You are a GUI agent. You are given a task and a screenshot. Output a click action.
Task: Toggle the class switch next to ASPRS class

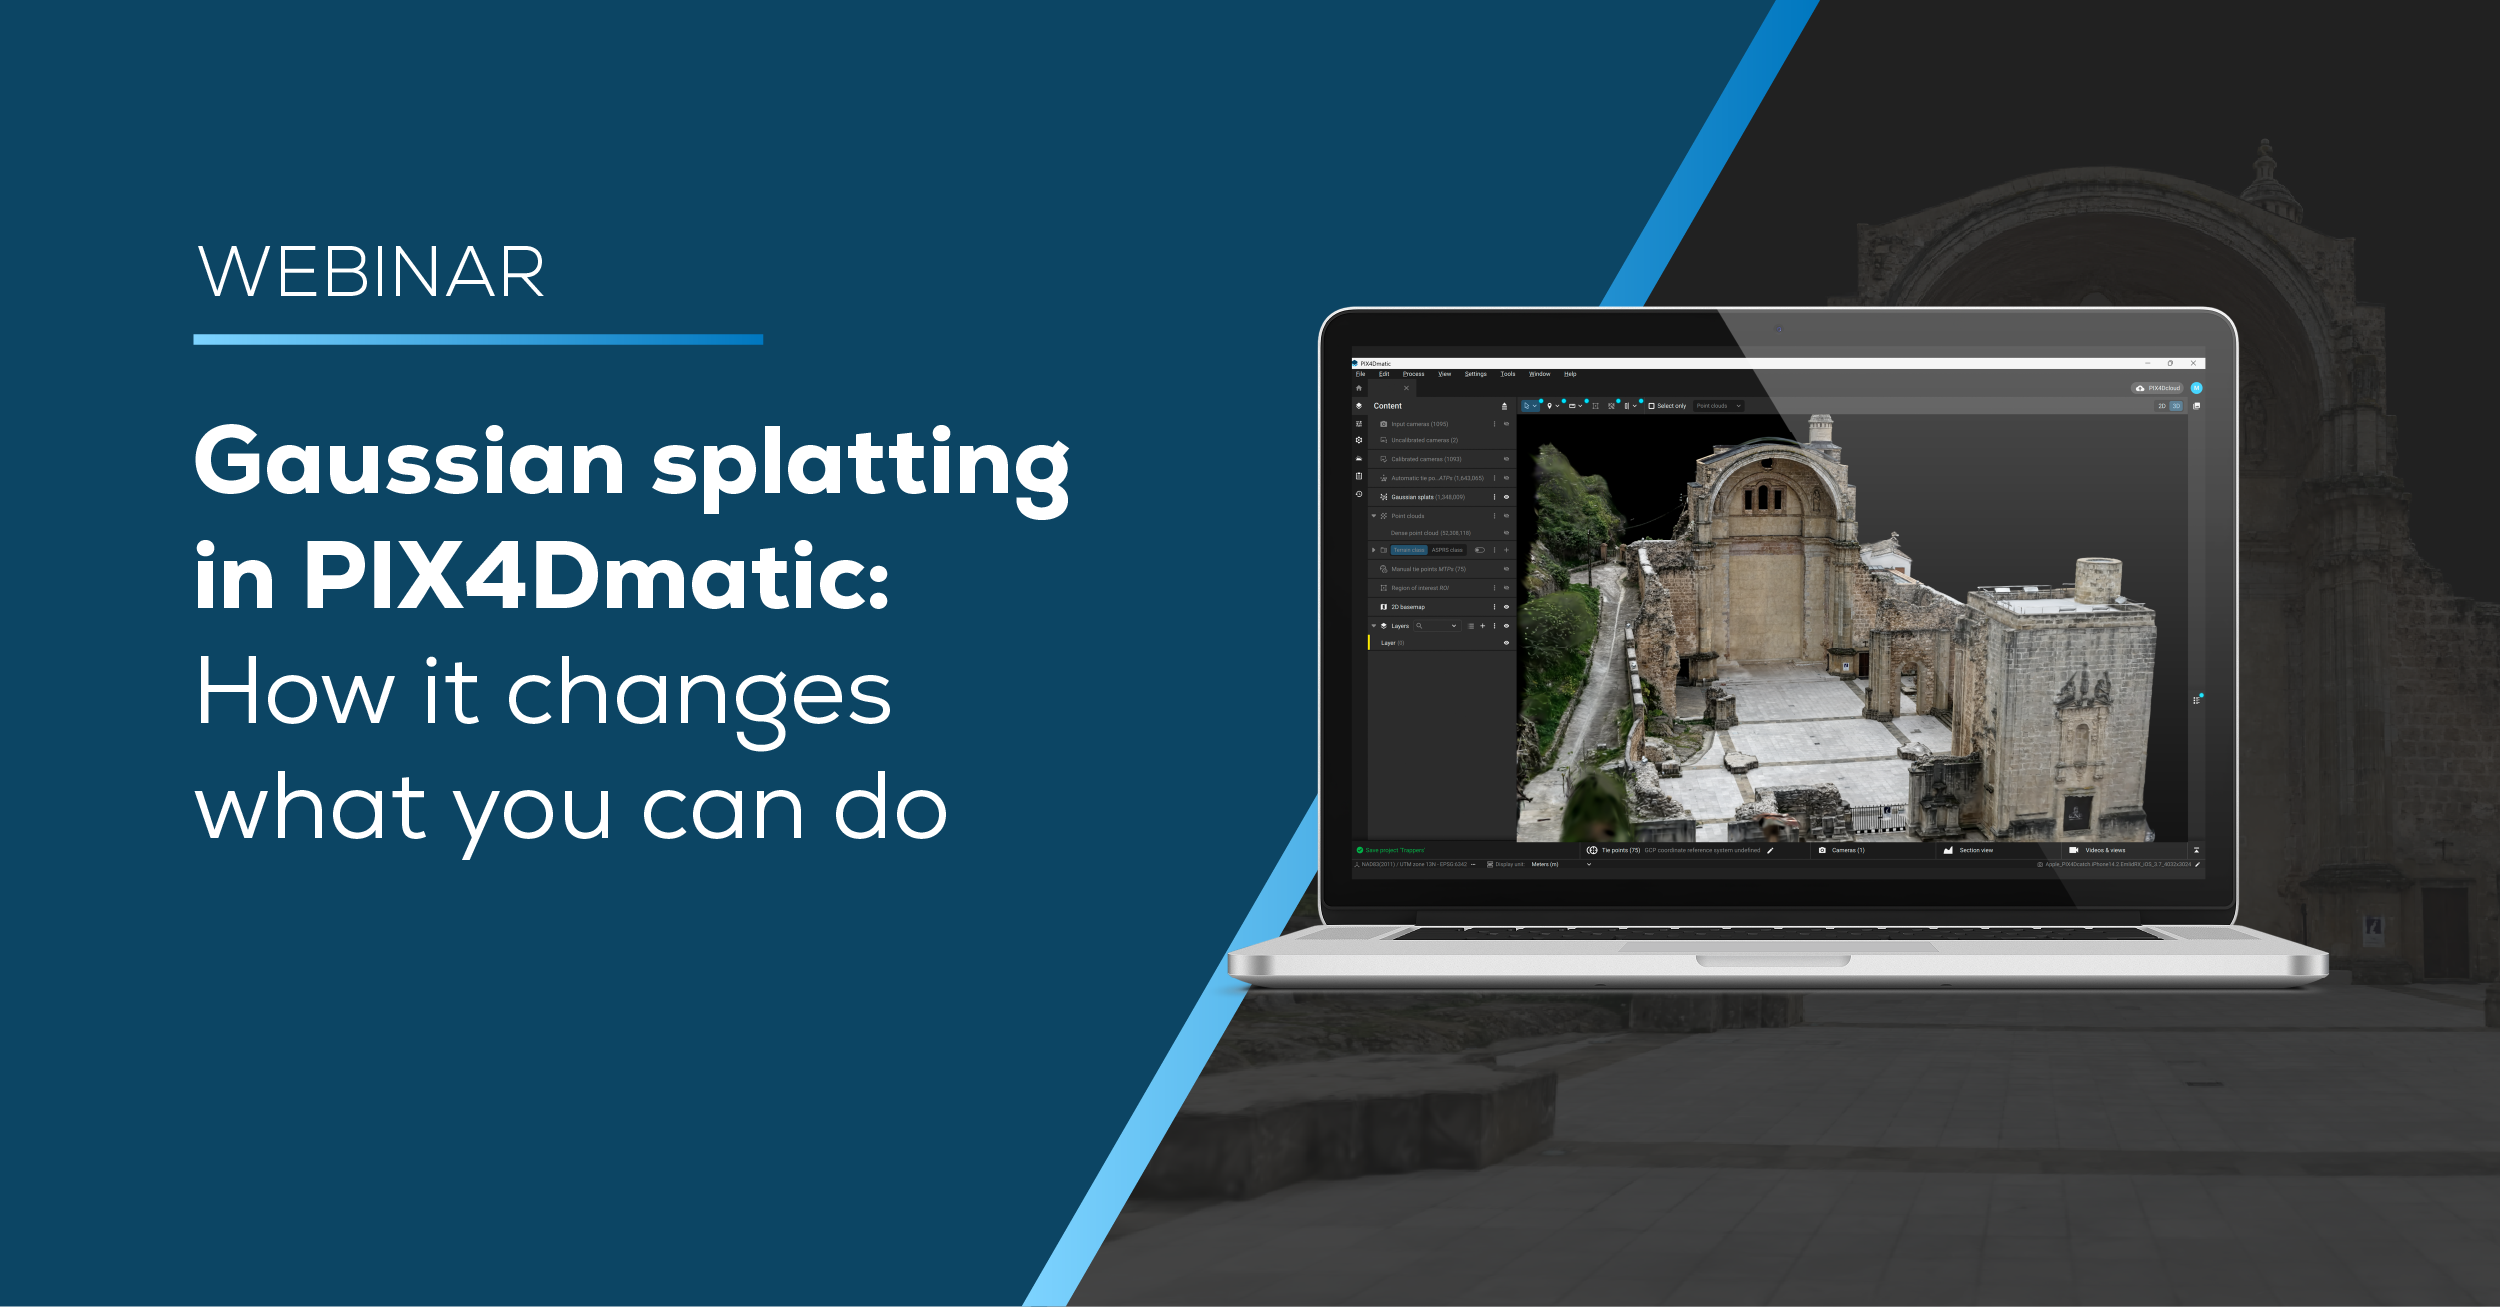pos(1480,550)
